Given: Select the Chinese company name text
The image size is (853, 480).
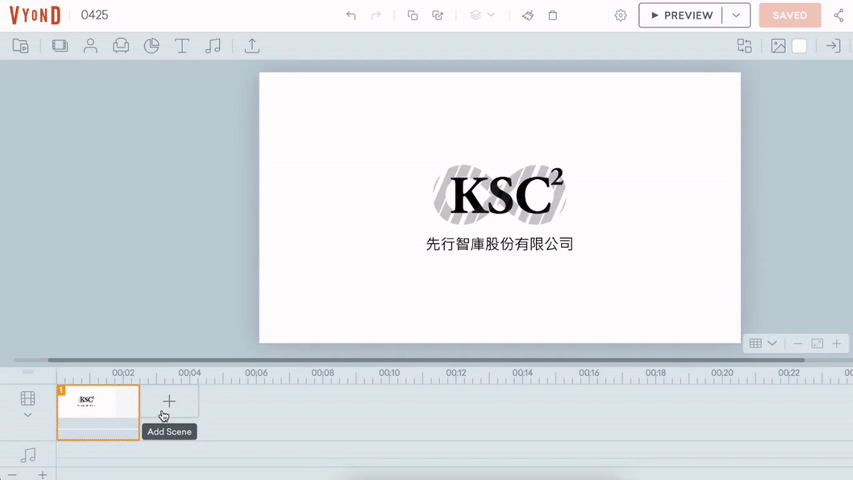Looking at the screenshot, I should 499,244.
